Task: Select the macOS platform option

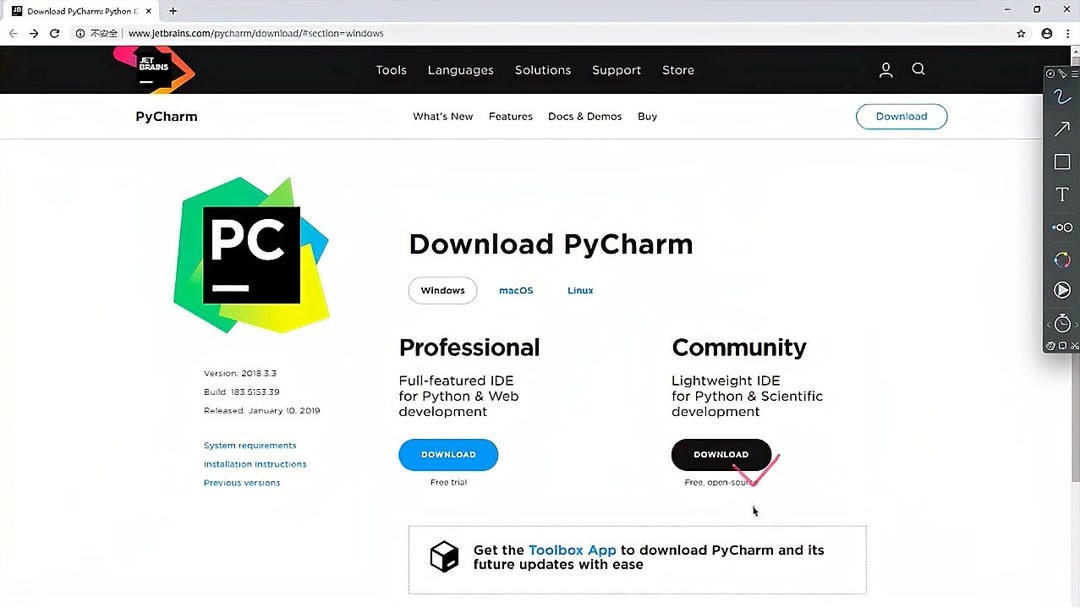Action: pos(516,290)
